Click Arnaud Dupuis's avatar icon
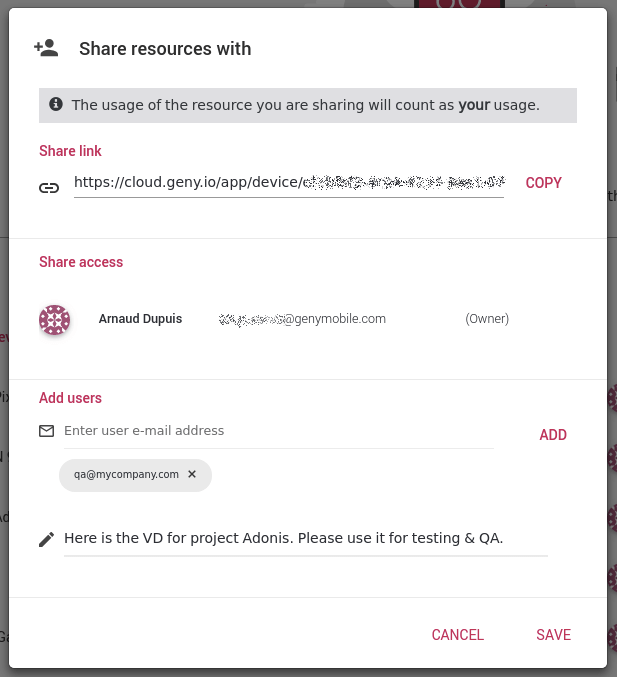The height and width of the screenshot is (677, 617). [x=54, y=320]
